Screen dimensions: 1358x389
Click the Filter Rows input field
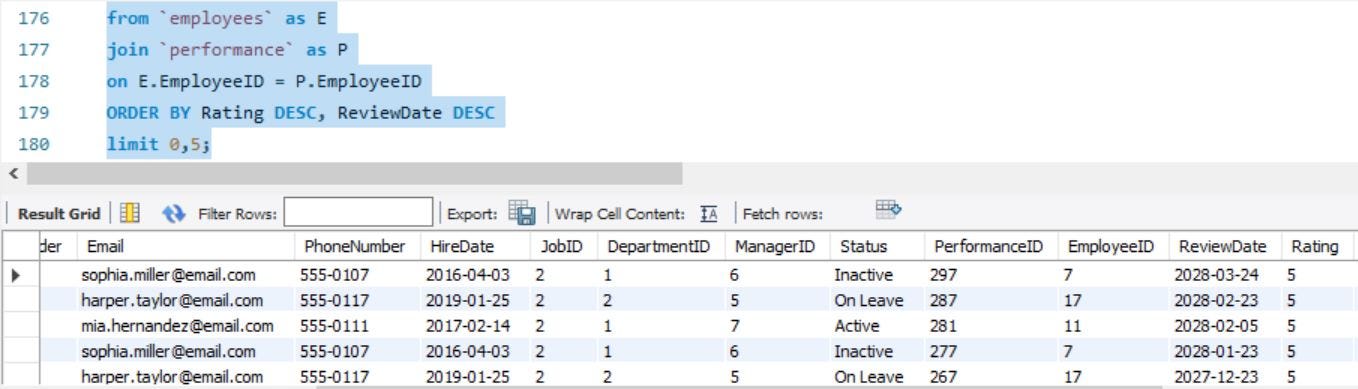pos(358,213)
